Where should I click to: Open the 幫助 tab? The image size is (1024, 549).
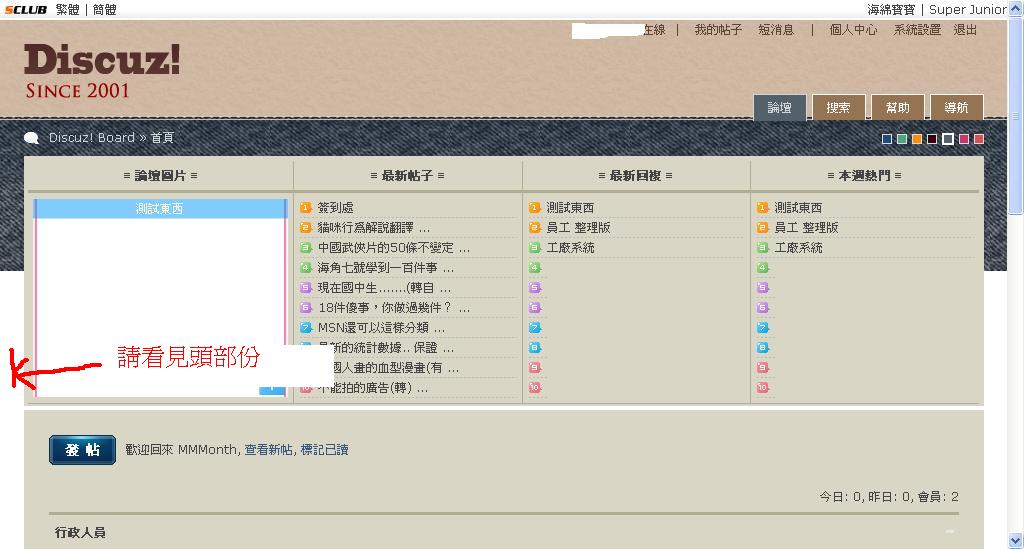click(897, 108)
